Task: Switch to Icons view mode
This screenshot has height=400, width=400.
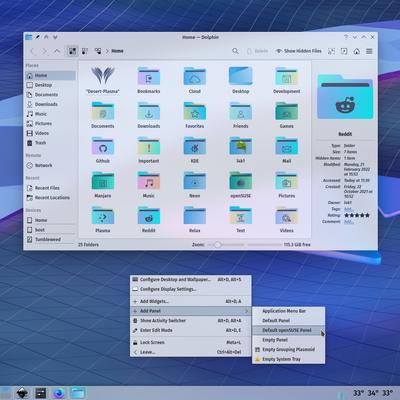Action: point(72,51)
